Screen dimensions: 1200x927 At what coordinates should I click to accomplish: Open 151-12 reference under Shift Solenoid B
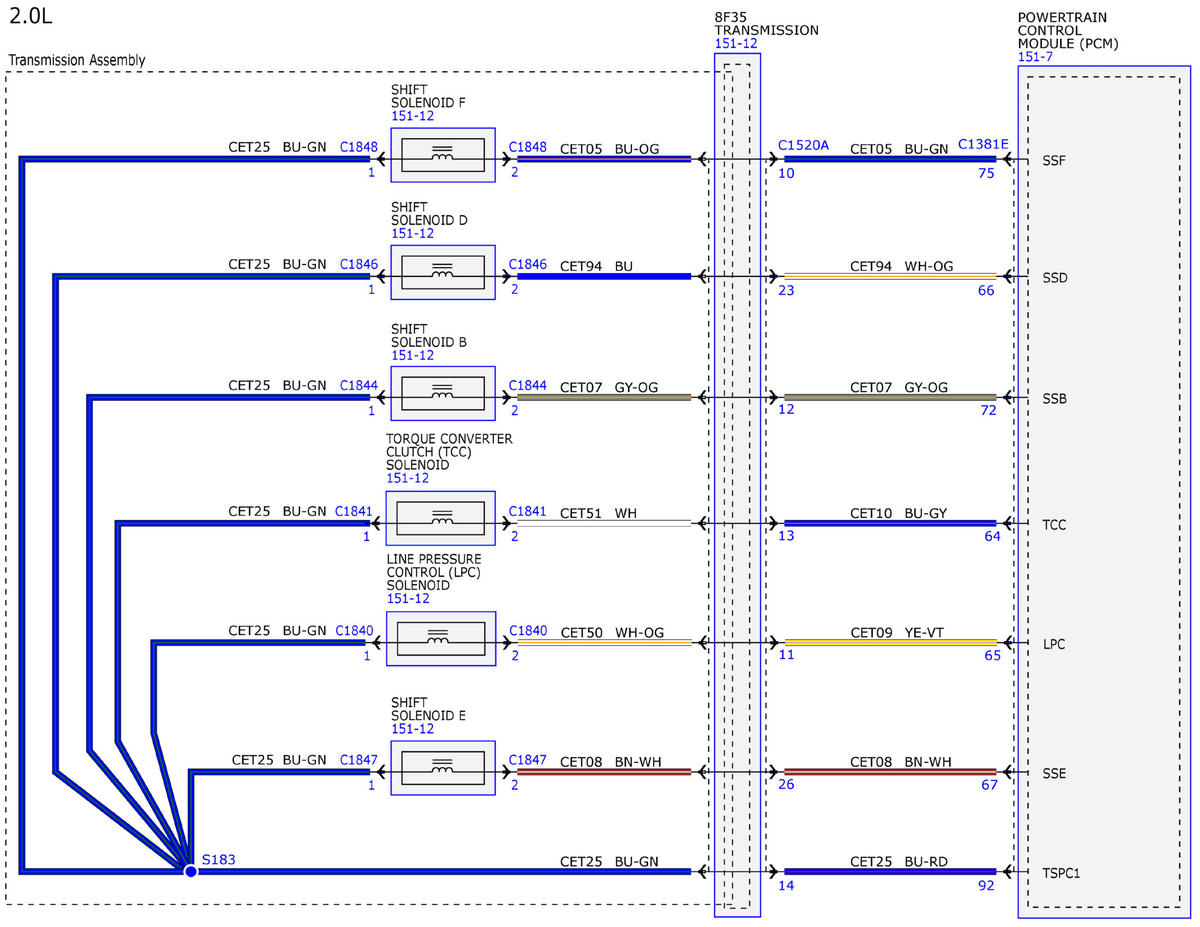(412, 355)
